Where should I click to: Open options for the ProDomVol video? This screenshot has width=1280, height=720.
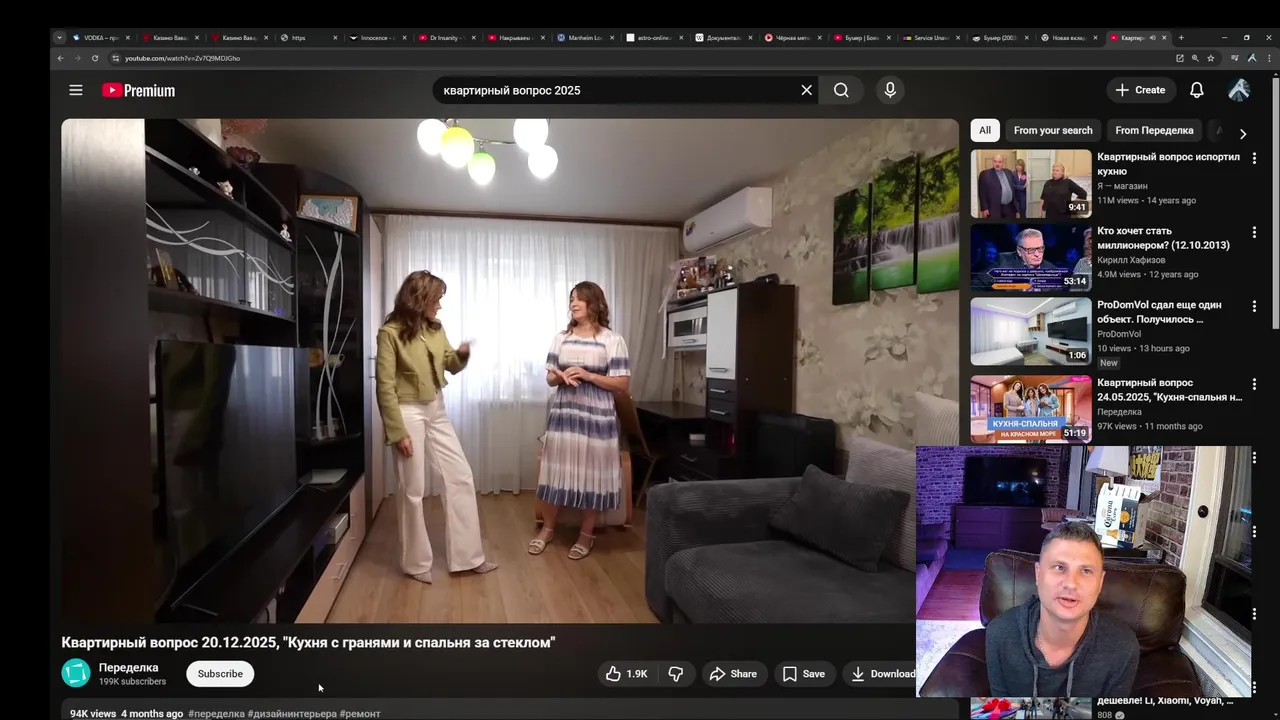1254,306
